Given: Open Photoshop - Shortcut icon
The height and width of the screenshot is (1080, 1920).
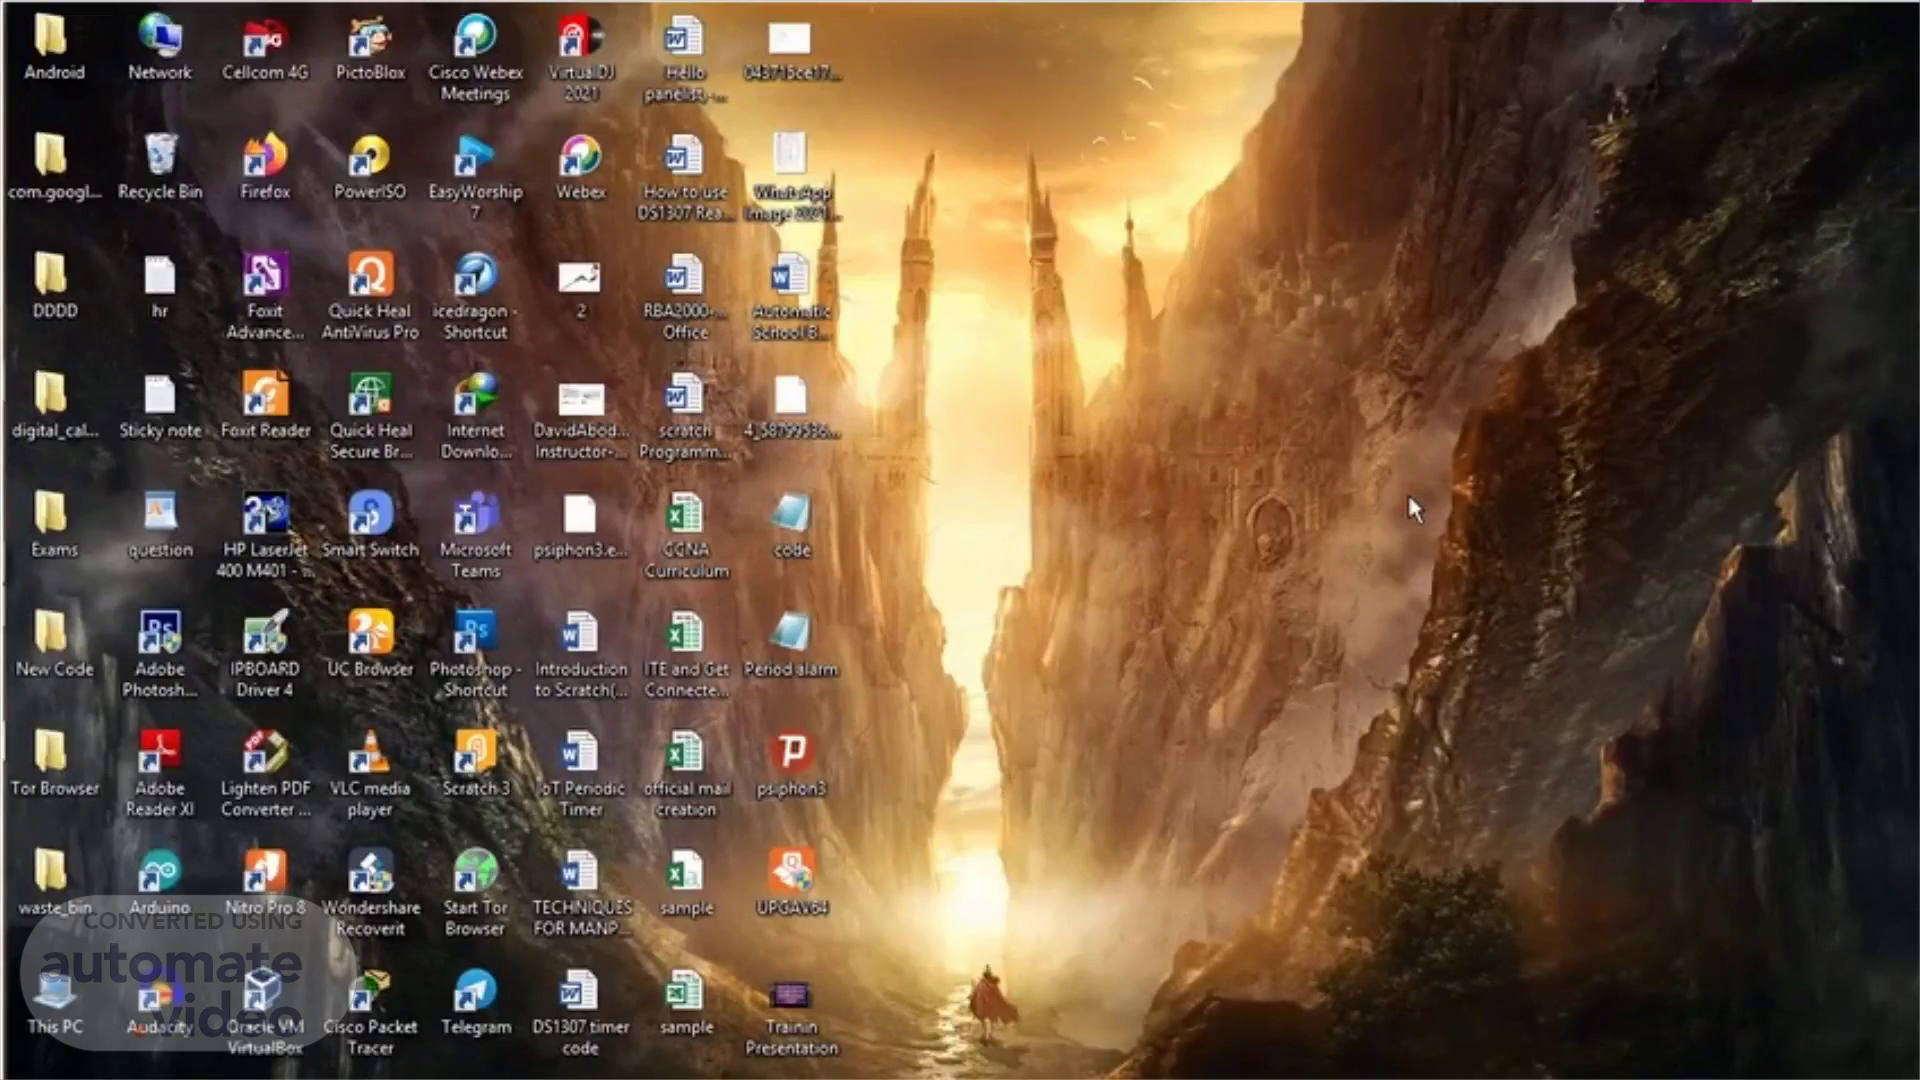Looking at the screenshot, I should pyautogui.click(x=475, y=653).
